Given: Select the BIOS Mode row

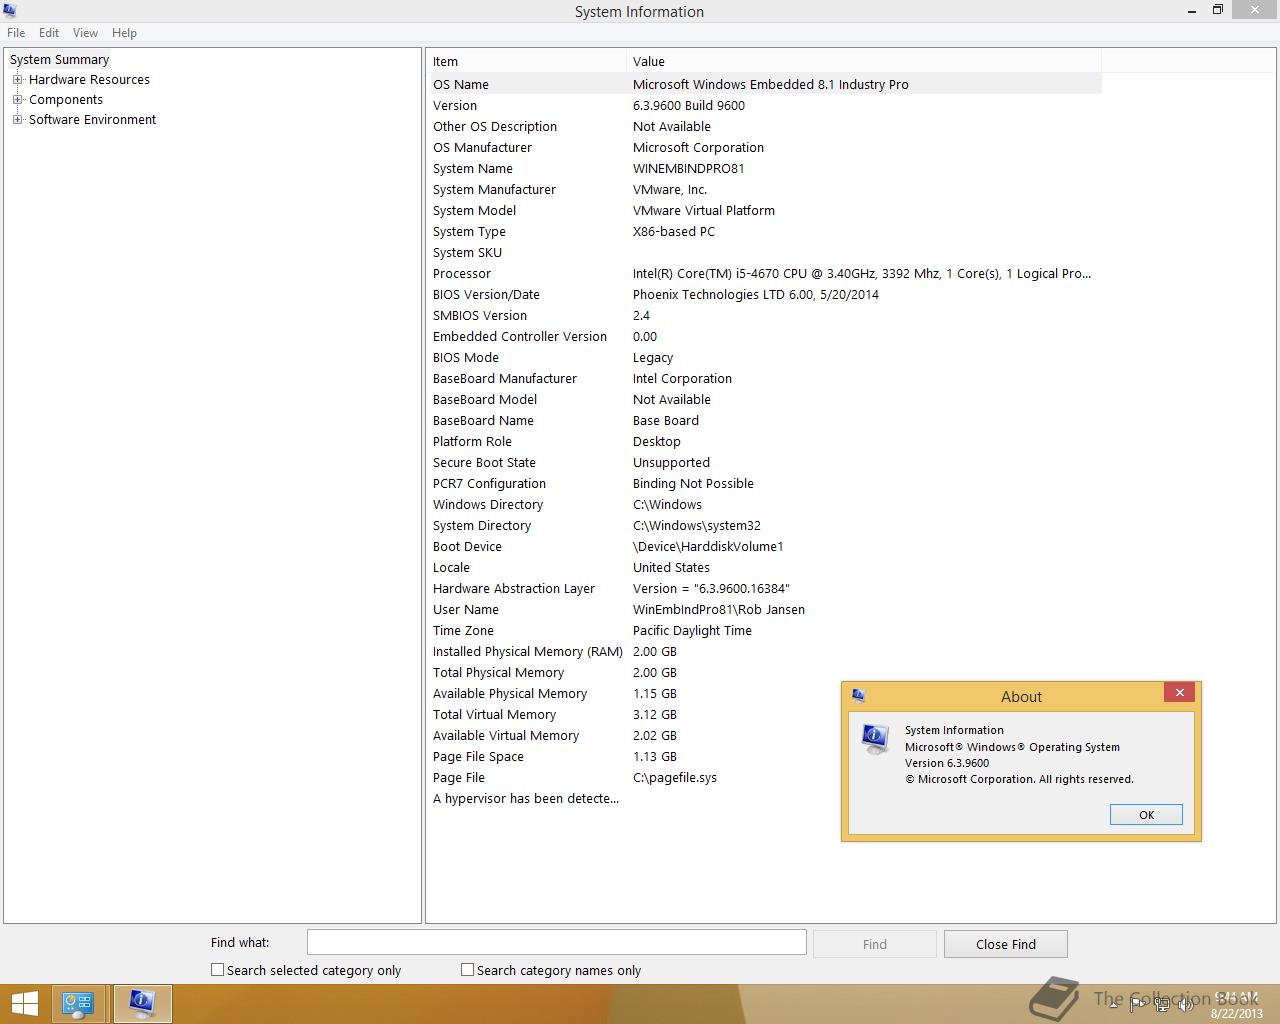Looking at the screenshot, I should [x=765, y=358].
